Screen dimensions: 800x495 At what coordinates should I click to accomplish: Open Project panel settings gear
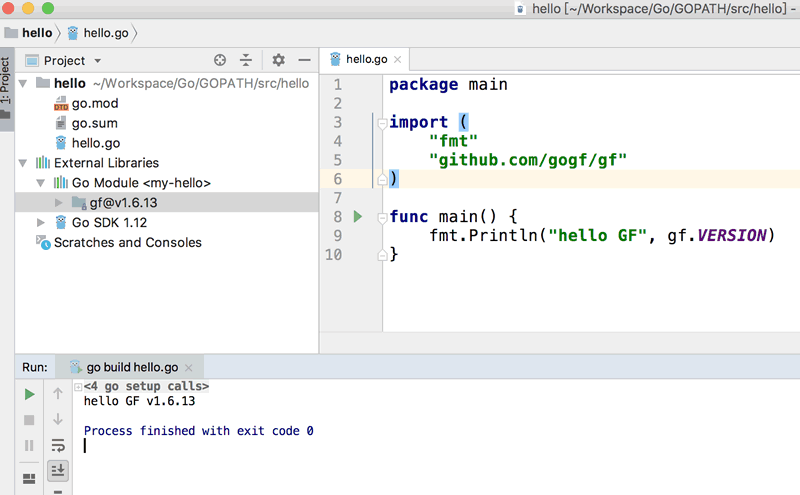click(279, 61)
